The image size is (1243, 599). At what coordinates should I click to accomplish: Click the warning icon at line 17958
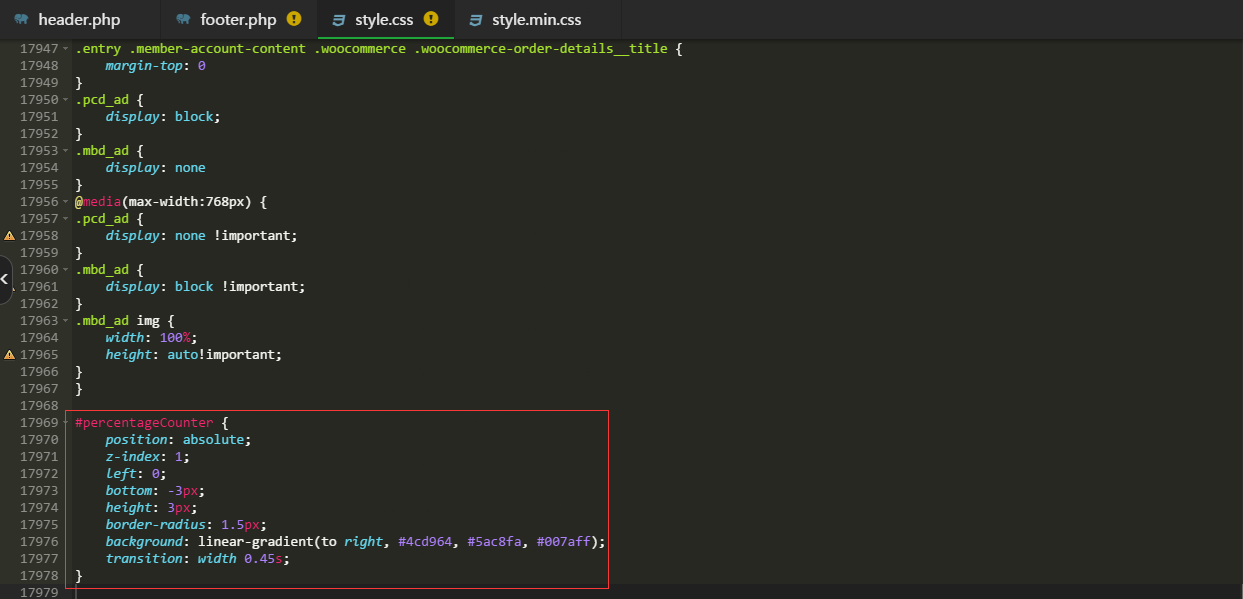coord(9,236)
